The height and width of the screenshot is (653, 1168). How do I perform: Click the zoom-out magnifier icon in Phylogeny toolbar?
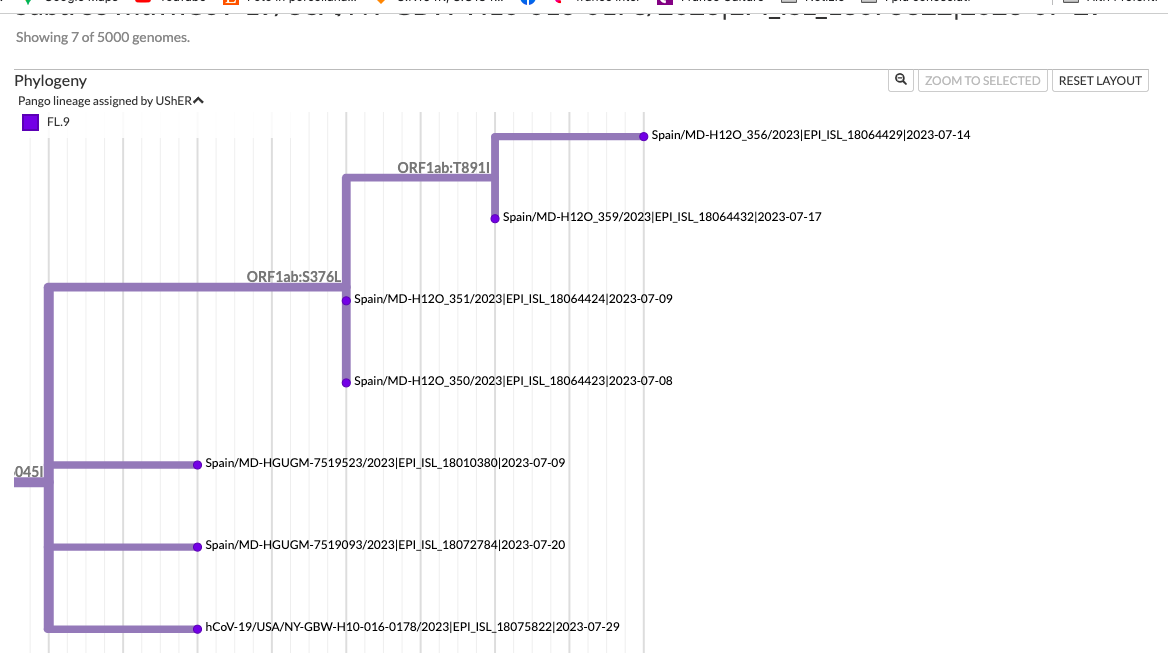(x=900, y=80)
